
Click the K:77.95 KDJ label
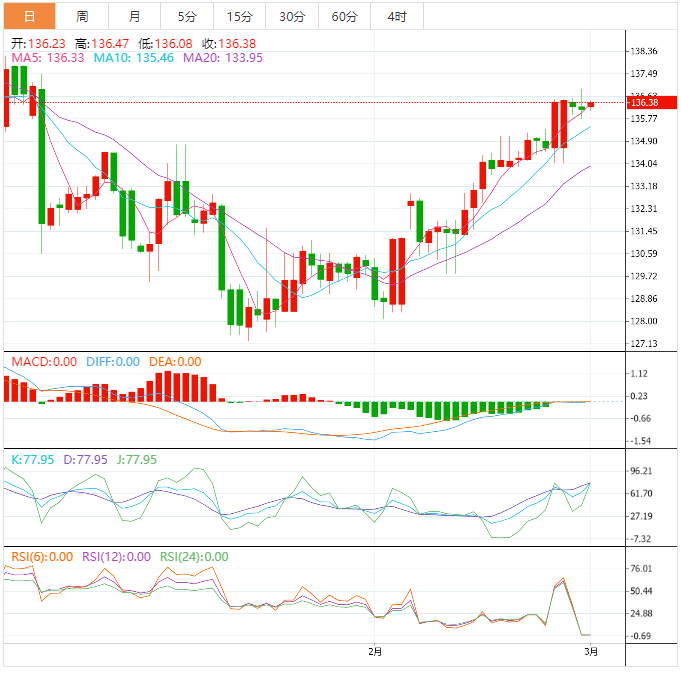click(x=33, y=459)
